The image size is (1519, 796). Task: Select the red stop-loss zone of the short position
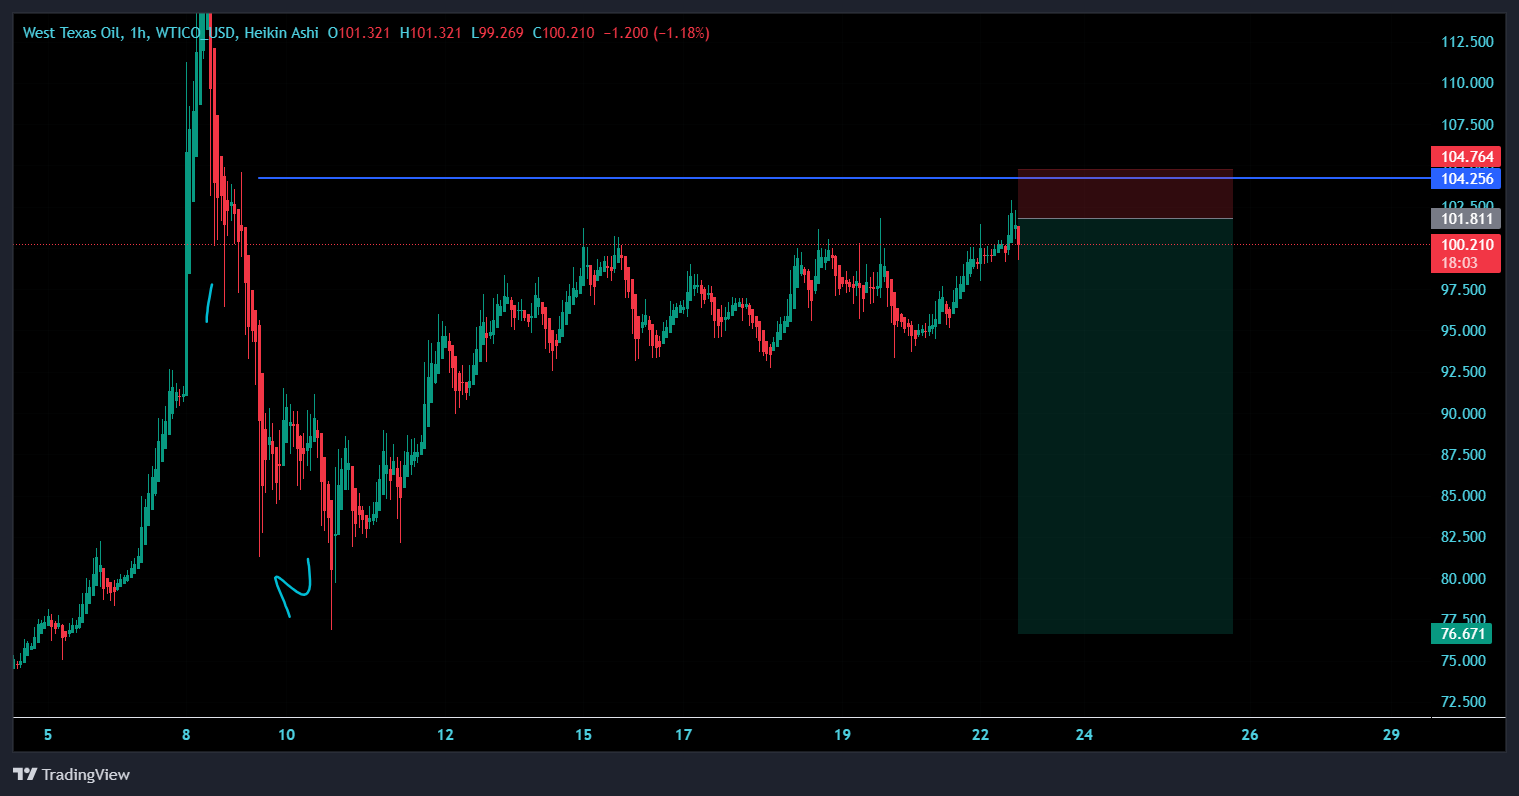1125,193
